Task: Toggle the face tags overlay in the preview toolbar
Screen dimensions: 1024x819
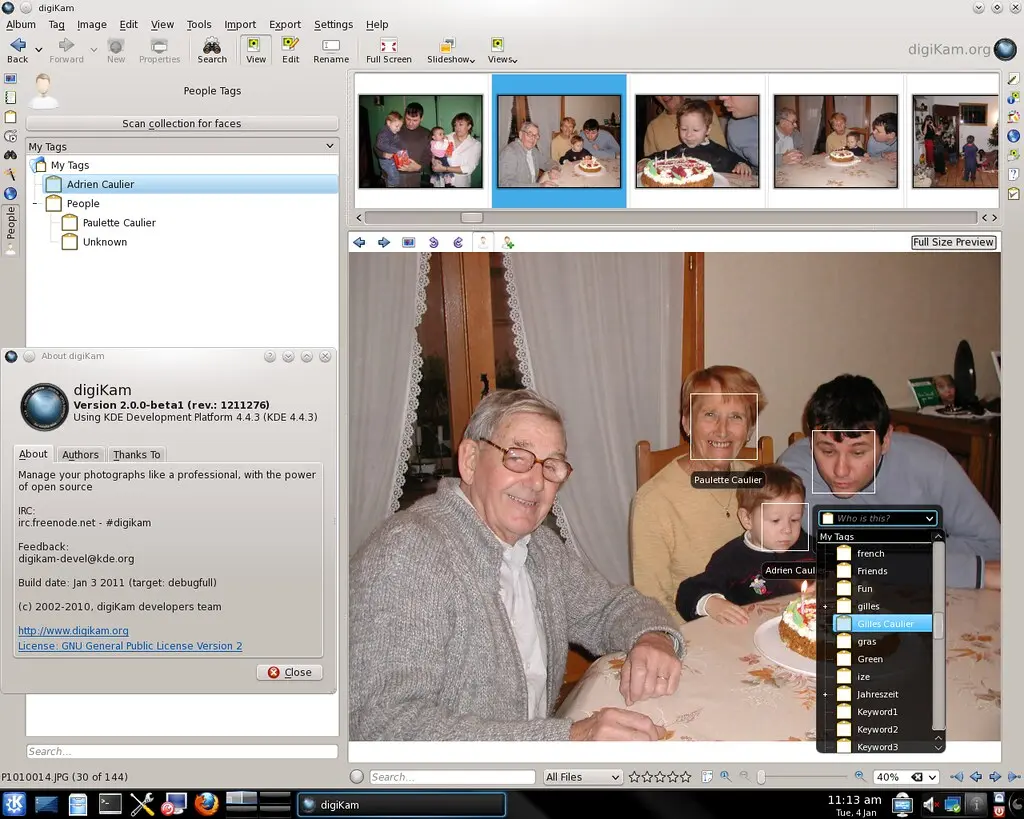Action: click(x=482, y=242)
